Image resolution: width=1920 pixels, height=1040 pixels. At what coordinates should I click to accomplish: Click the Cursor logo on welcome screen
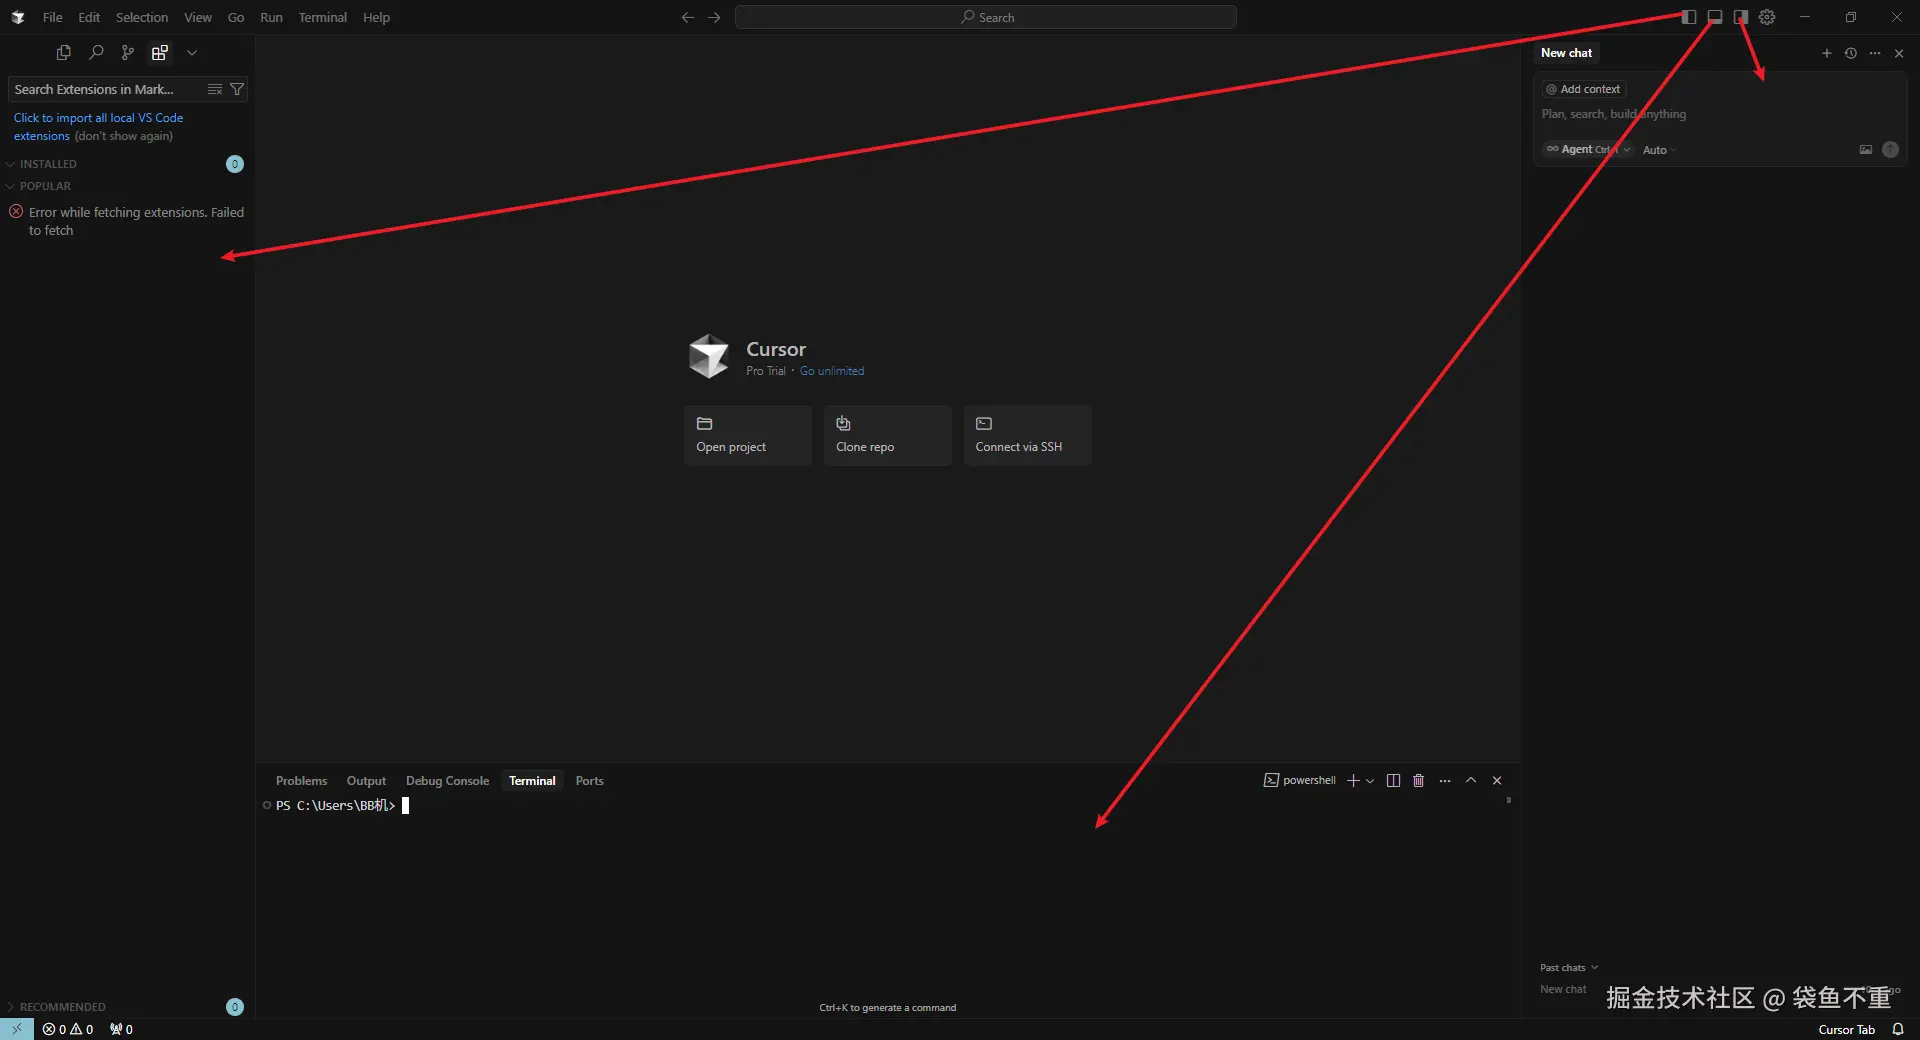click(709, 356)
